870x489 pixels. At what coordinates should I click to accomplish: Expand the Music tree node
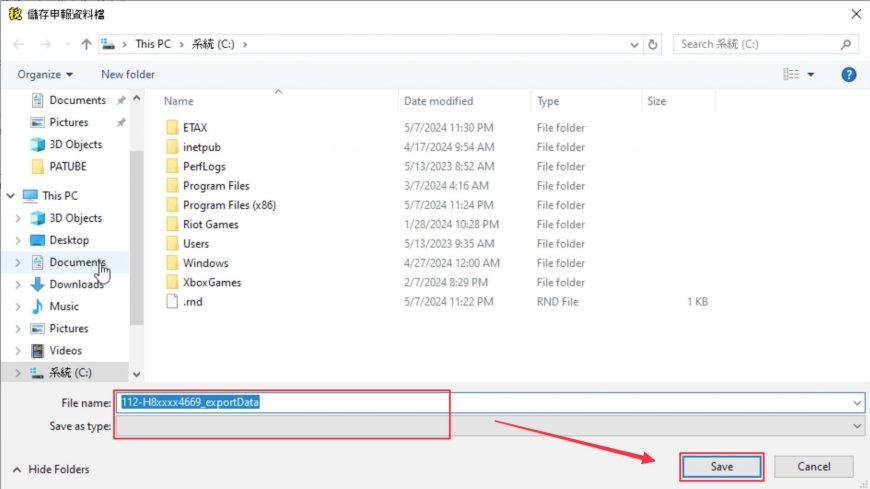18,306
